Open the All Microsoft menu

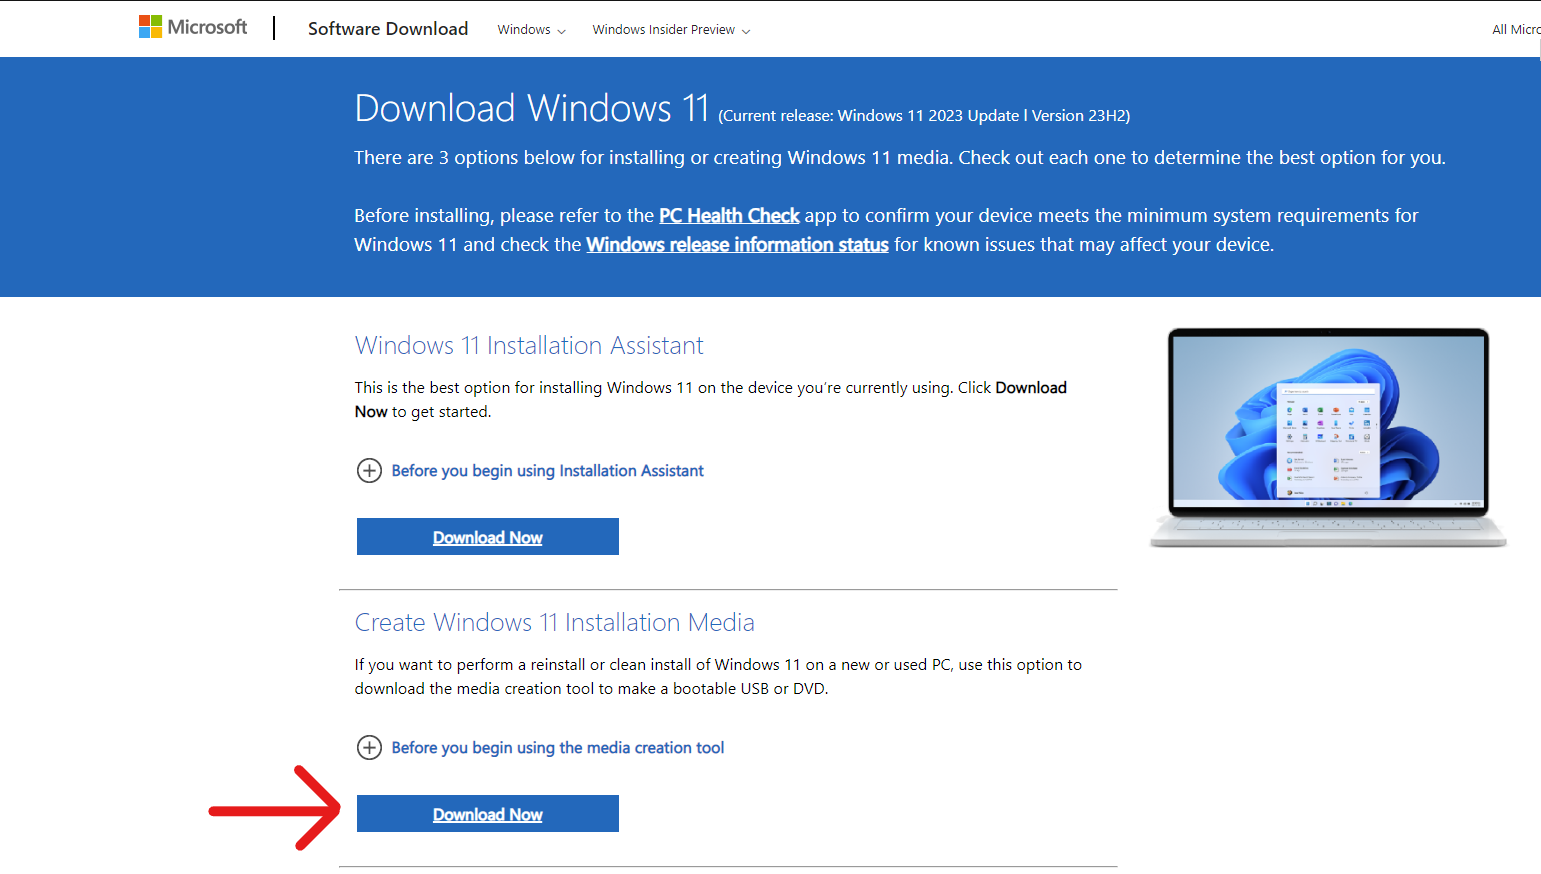[1516, 29]
